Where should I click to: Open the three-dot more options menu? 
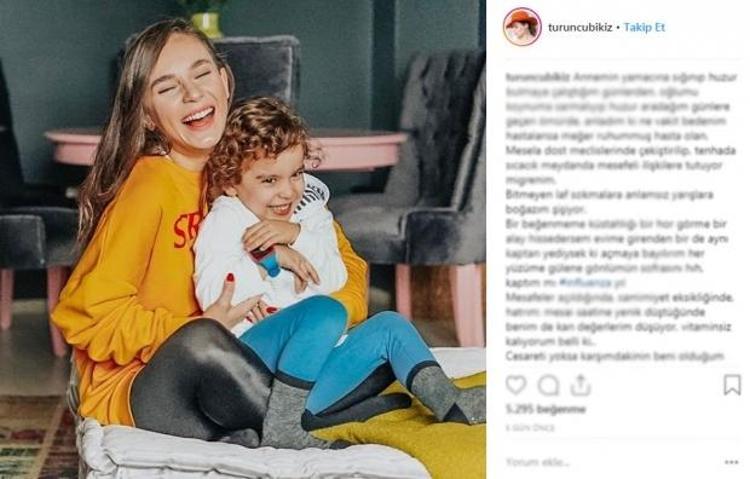coord(731,462)
